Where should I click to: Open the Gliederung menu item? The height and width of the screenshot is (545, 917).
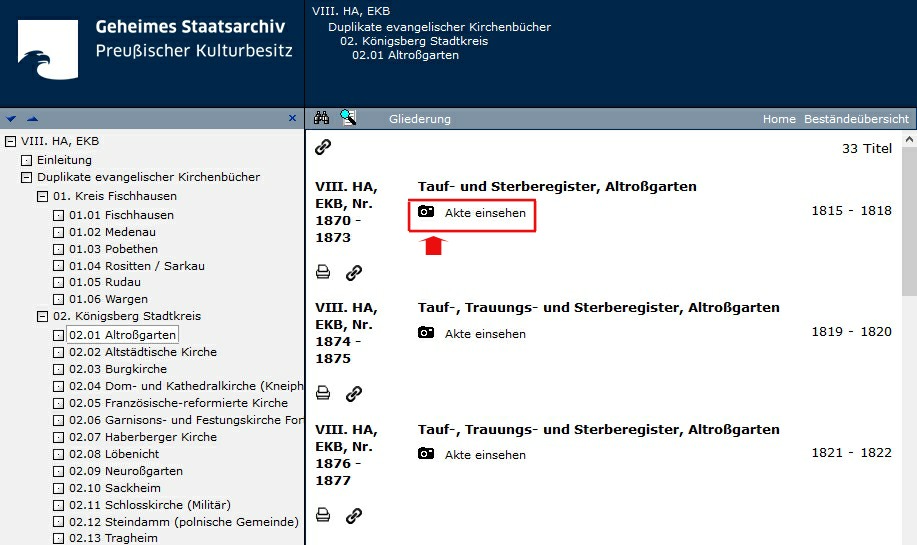(419, 119)
